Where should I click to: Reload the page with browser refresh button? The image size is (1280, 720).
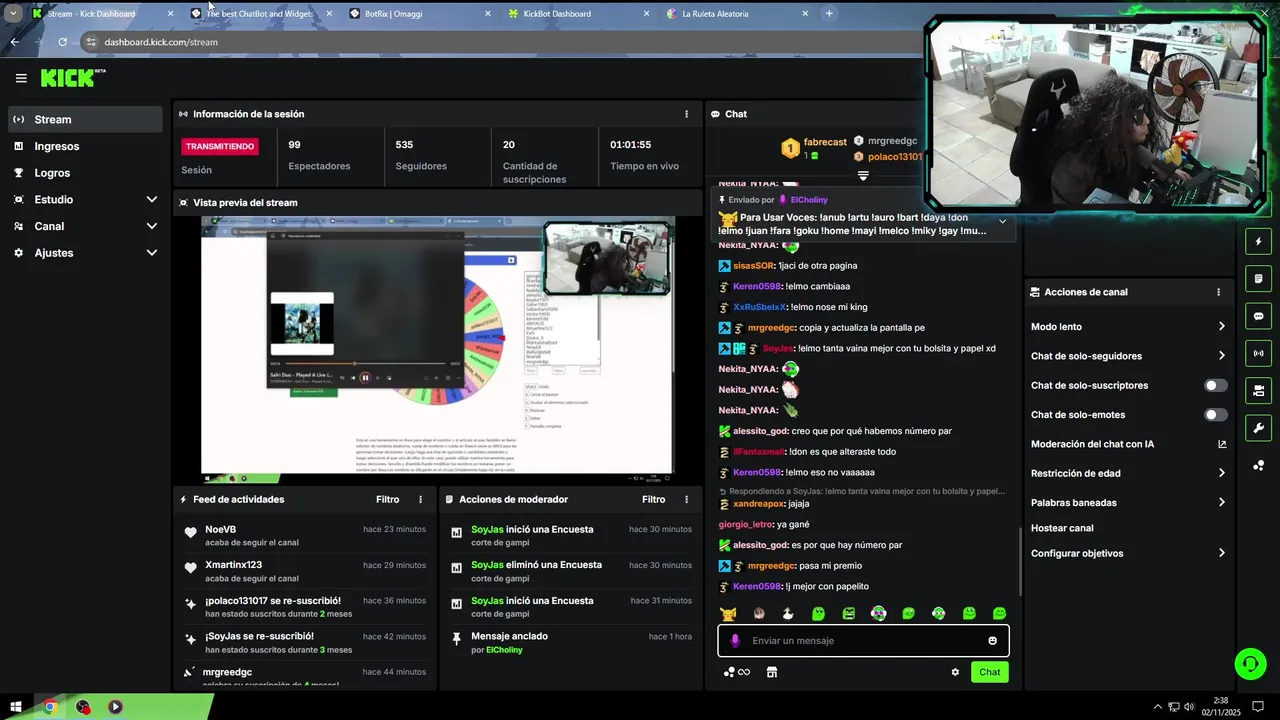coord(62,42)
